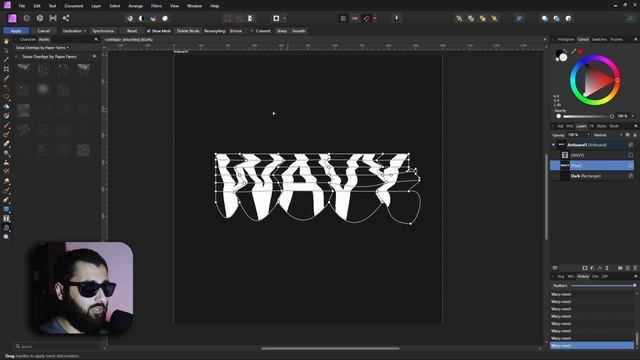Click the snapping magnet icon

click(367, 18)
